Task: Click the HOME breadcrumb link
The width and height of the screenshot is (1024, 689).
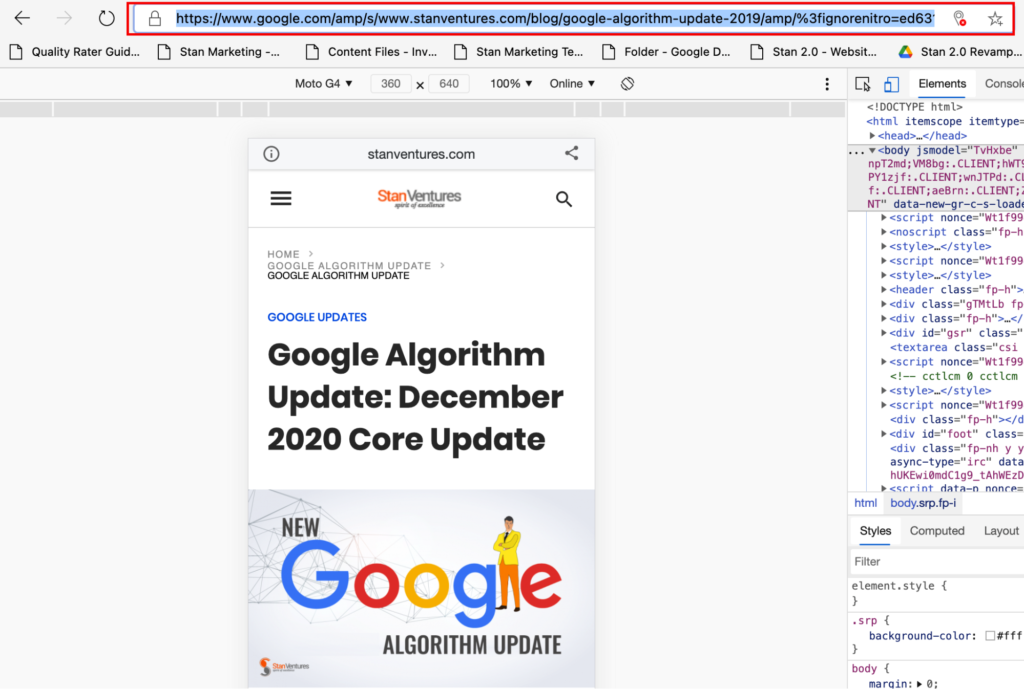Action: pyautogui.click(x=283, y=254)
